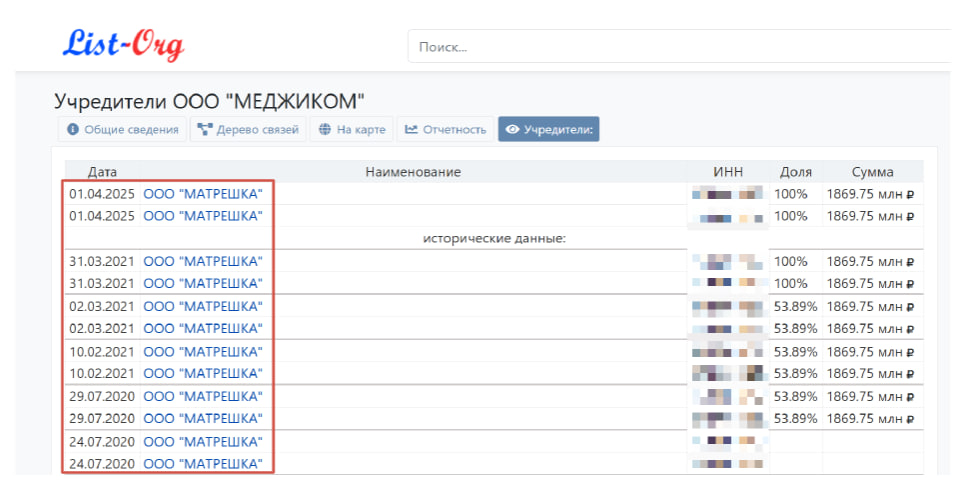Open the МАТРЕШКА link in the last 24.07.2020 row
Image resolution: width=960 pixels, height=482 pixels.
[x=203, y=464]
